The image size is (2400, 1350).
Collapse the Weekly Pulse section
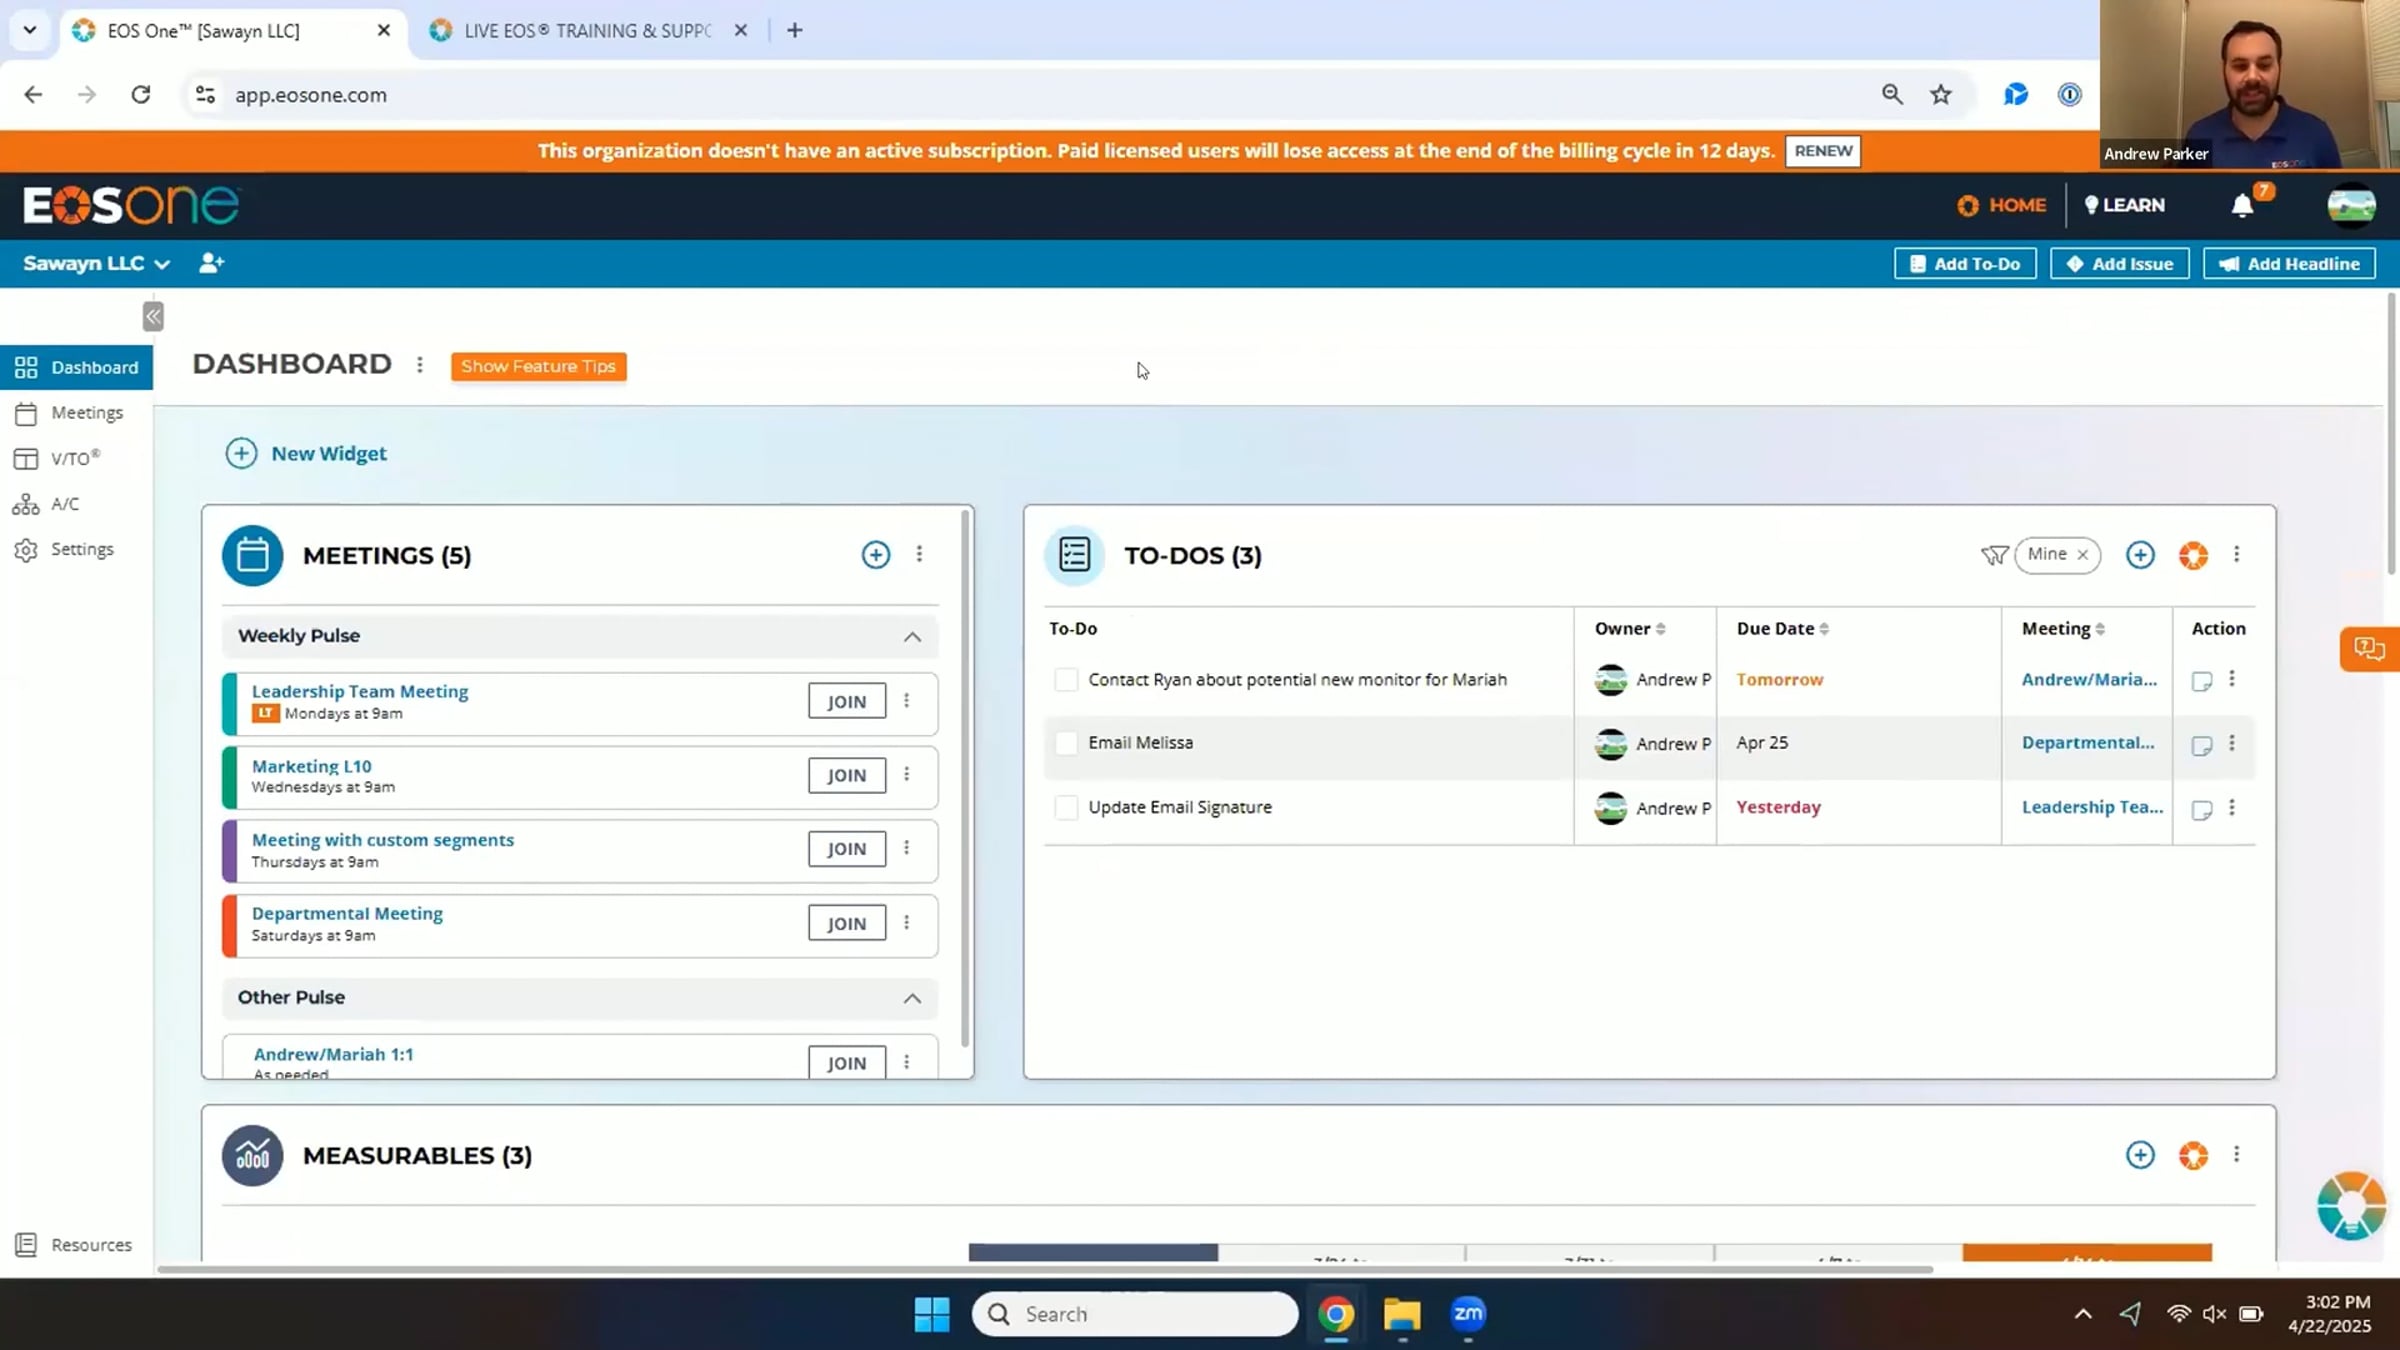(x=912, y=637)
